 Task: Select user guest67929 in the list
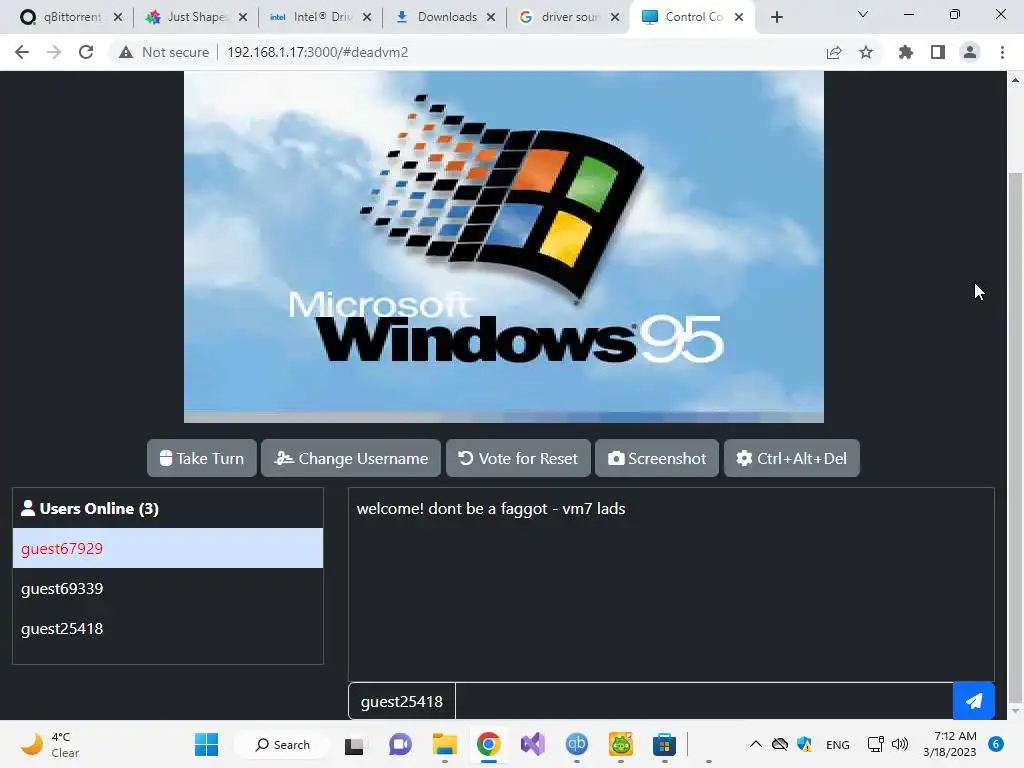pos(168,549)
